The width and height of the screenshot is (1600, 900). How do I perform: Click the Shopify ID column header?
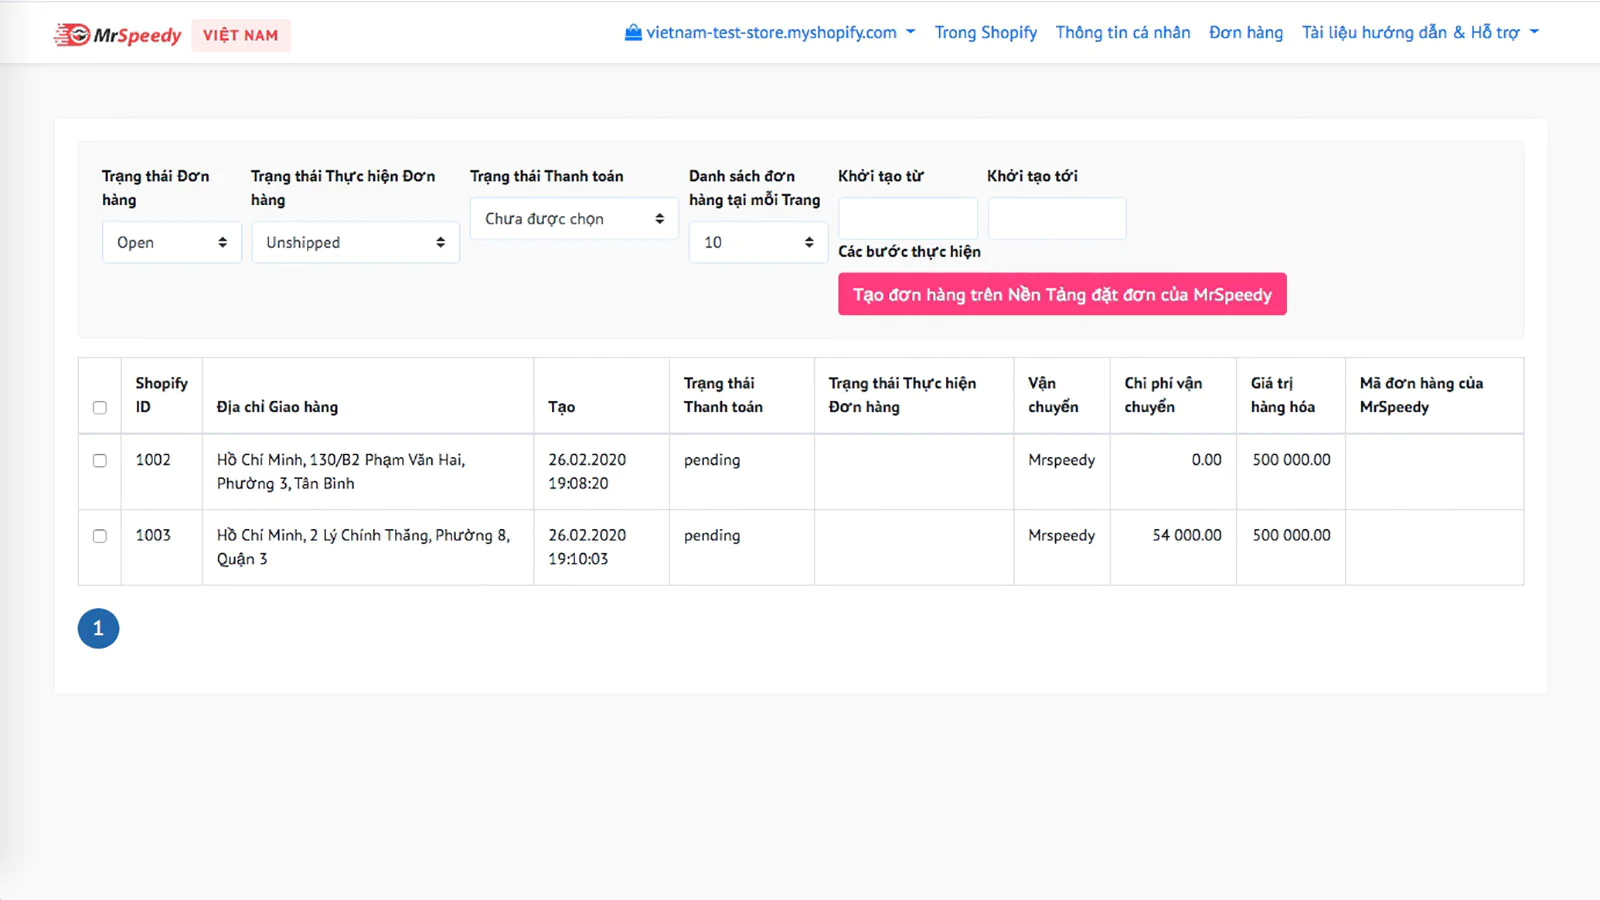pyautogui.click(x=161, y=395)
